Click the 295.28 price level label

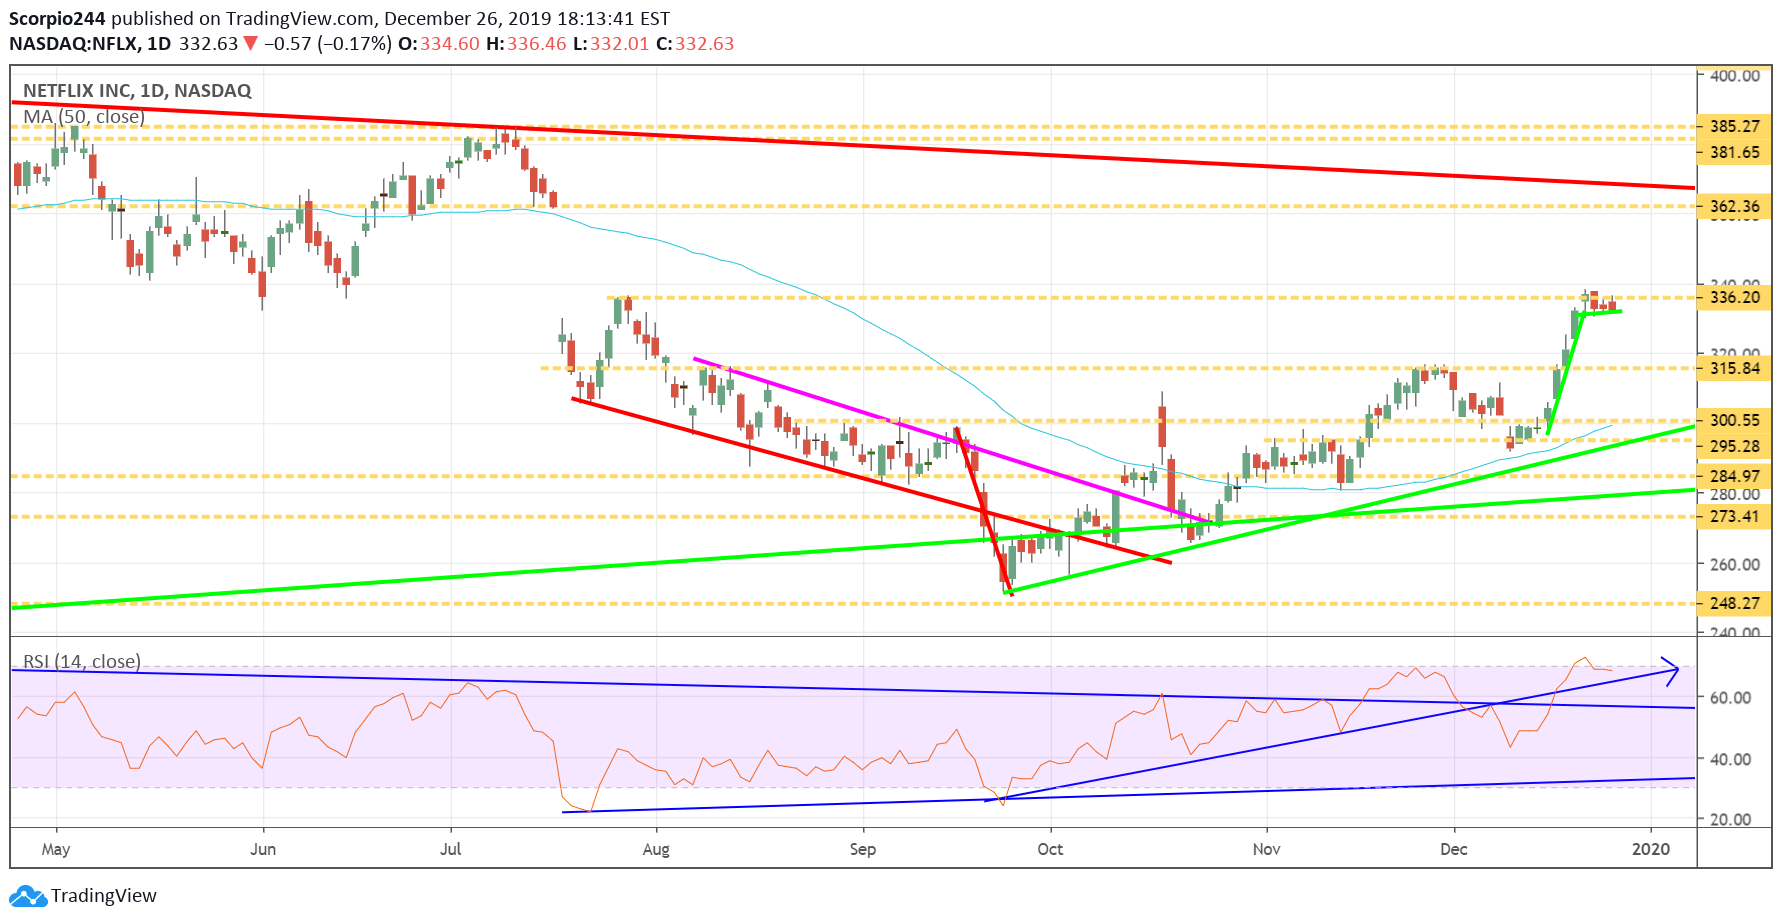tap(1735, 446)
